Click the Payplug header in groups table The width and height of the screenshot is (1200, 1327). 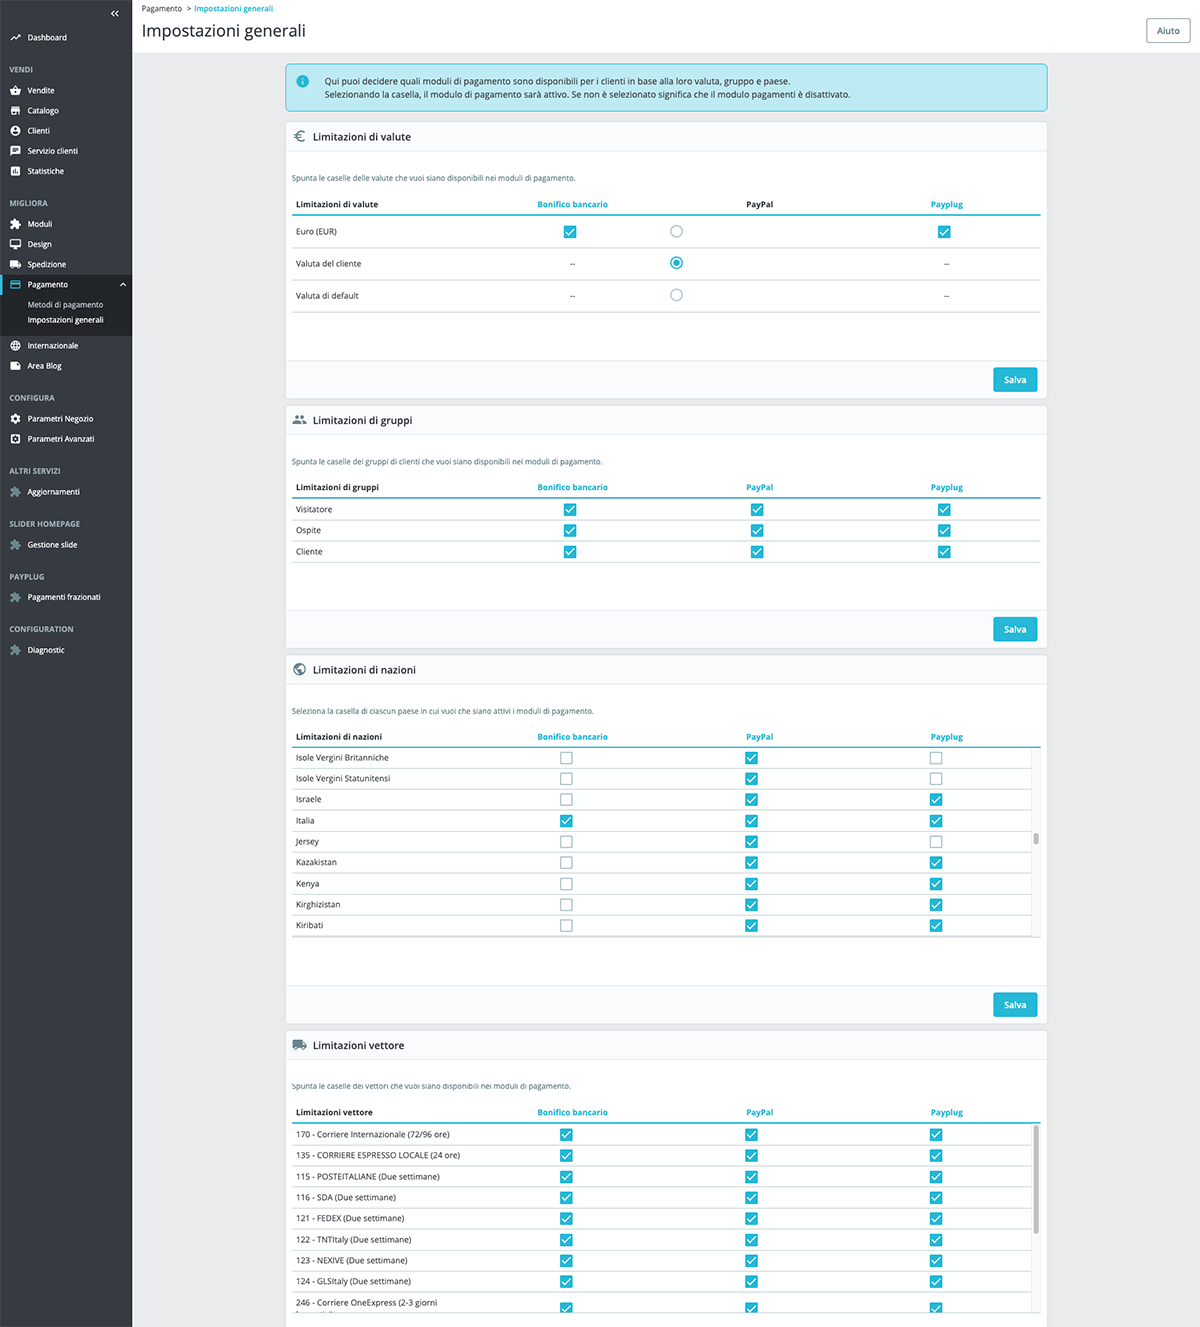[x=946, y=487]
